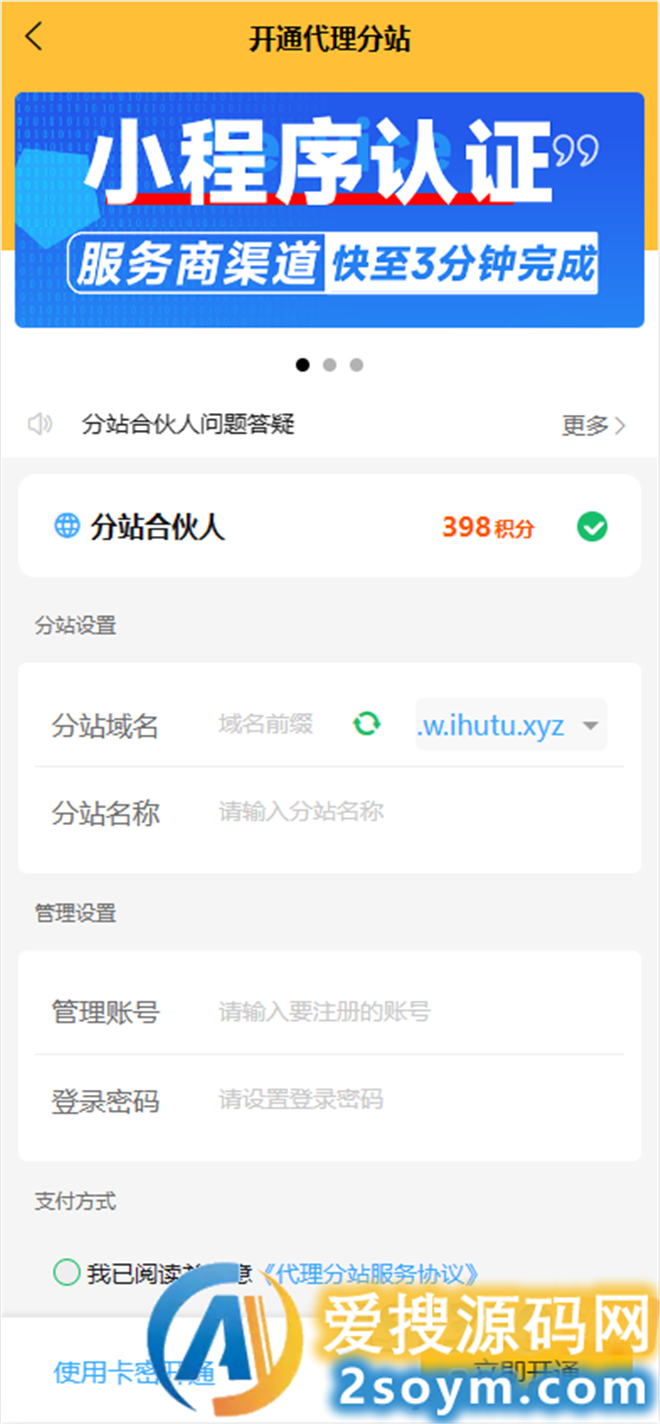Focus the 域名前缀 input field
This screenshot has height=1424, width=660.
(x=277, y=724)
